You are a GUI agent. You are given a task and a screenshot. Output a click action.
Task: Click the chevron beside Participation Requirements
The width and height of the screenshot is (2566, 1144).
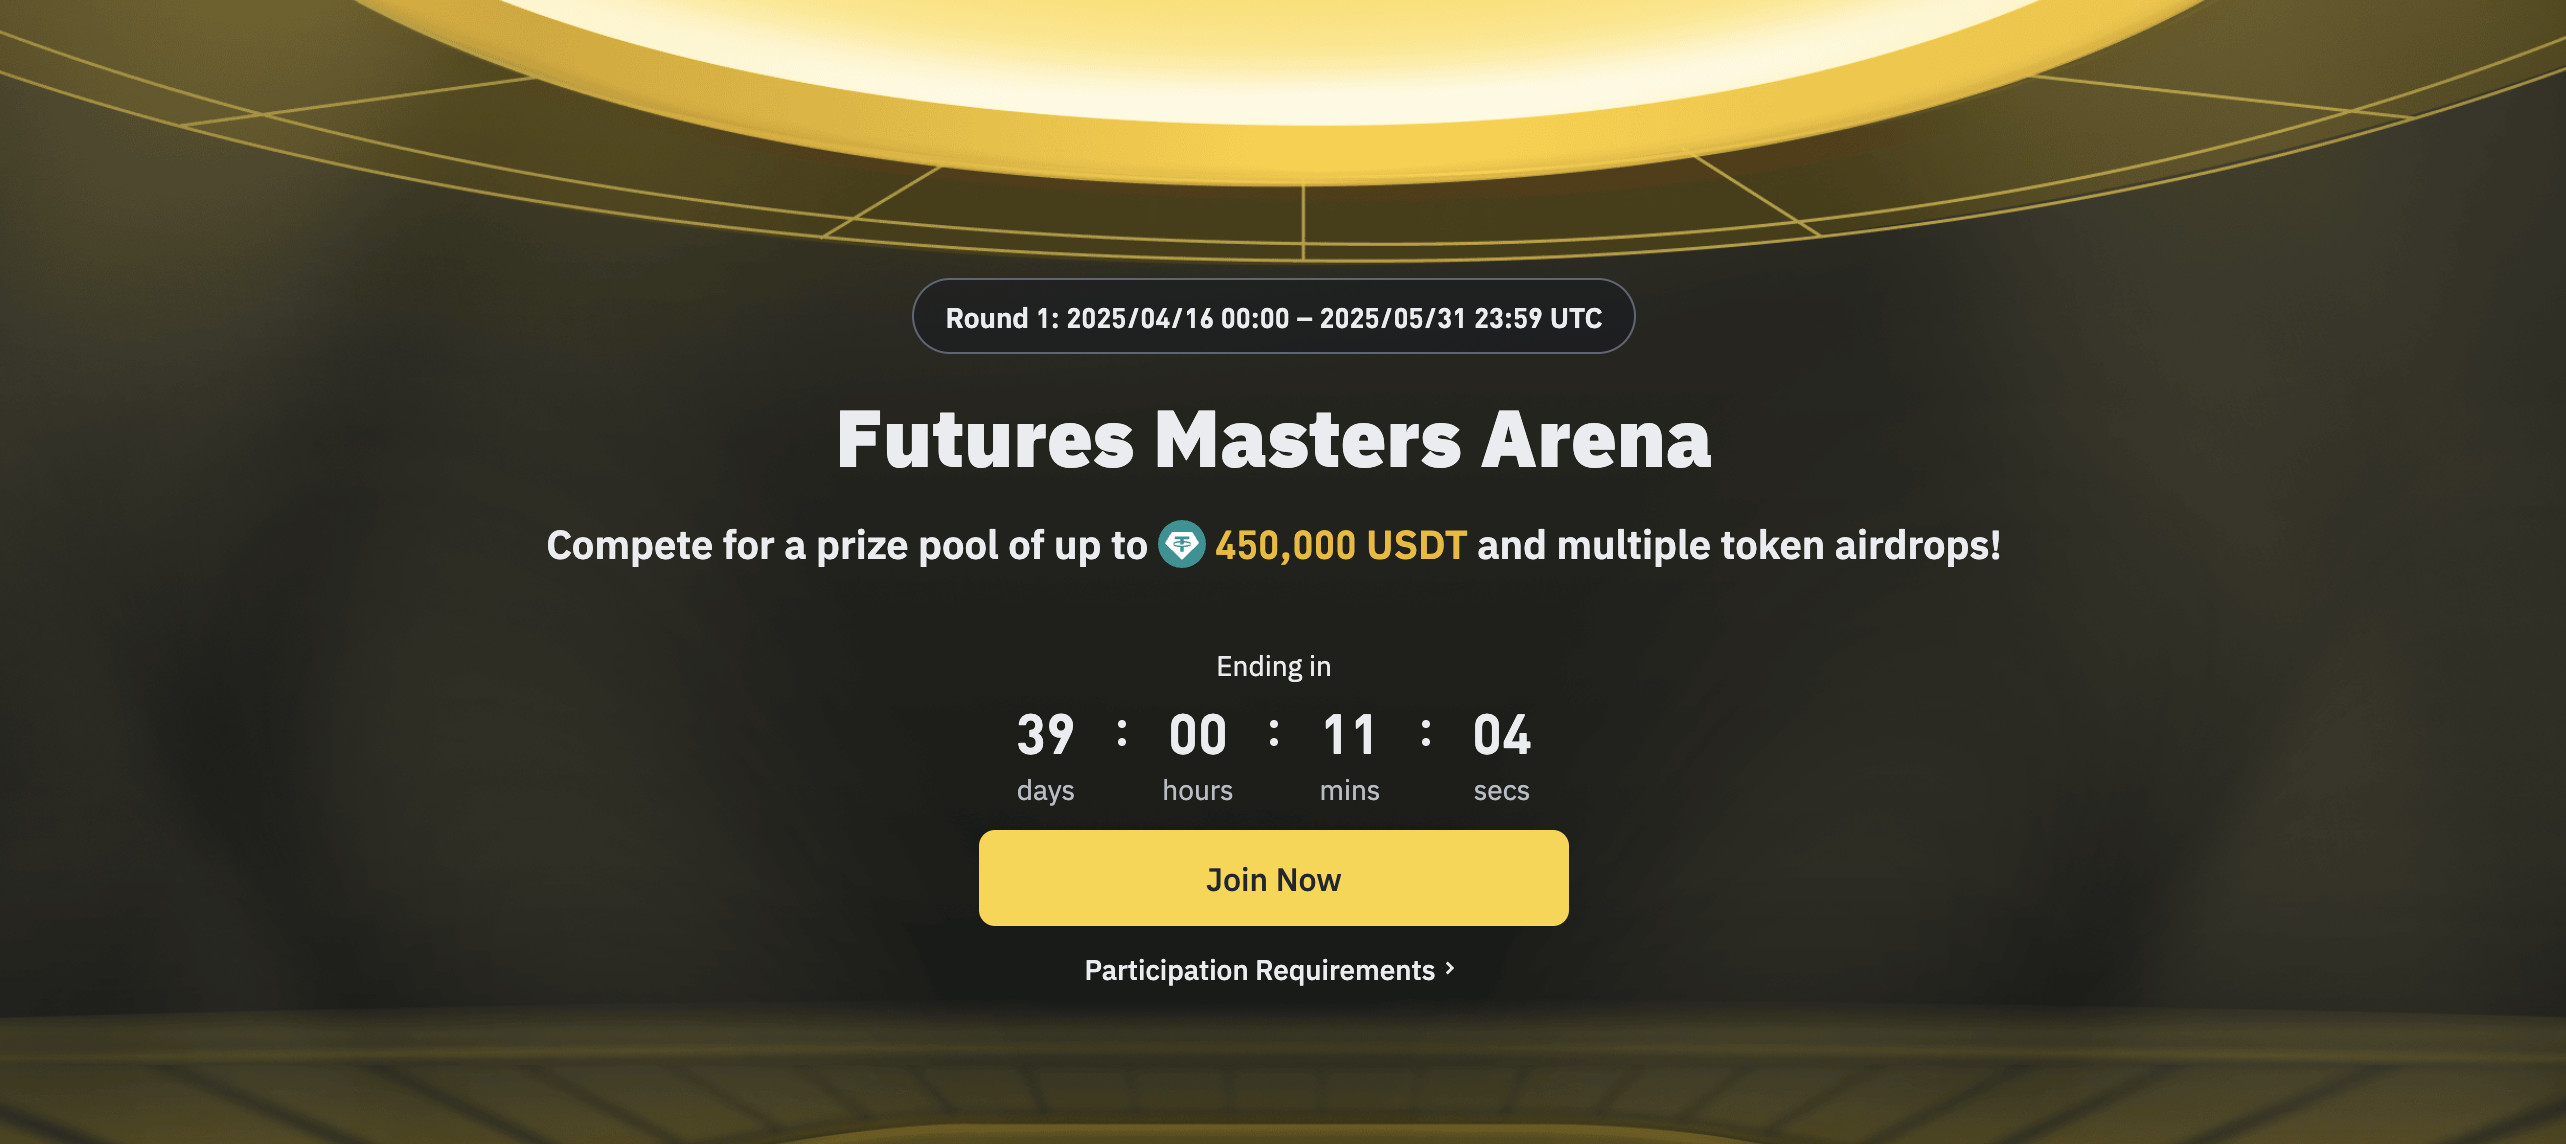pos(1450,968)
